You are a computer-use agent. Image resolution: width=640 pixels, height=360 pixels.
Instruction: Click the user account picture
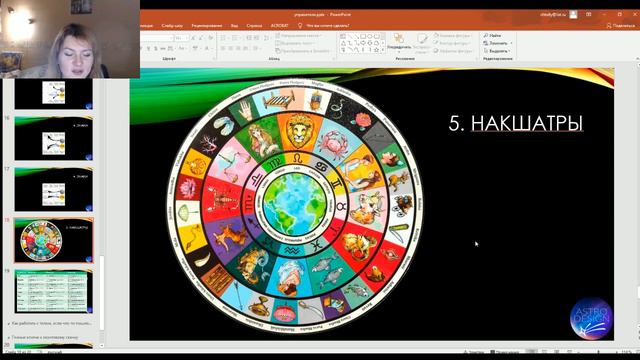point(573,14)
